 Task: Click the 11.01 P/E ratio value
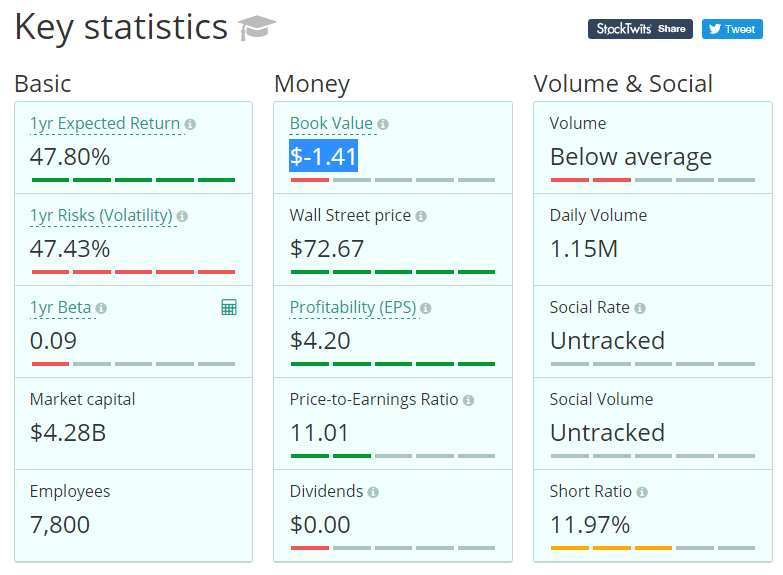click(x=319, y=433)
